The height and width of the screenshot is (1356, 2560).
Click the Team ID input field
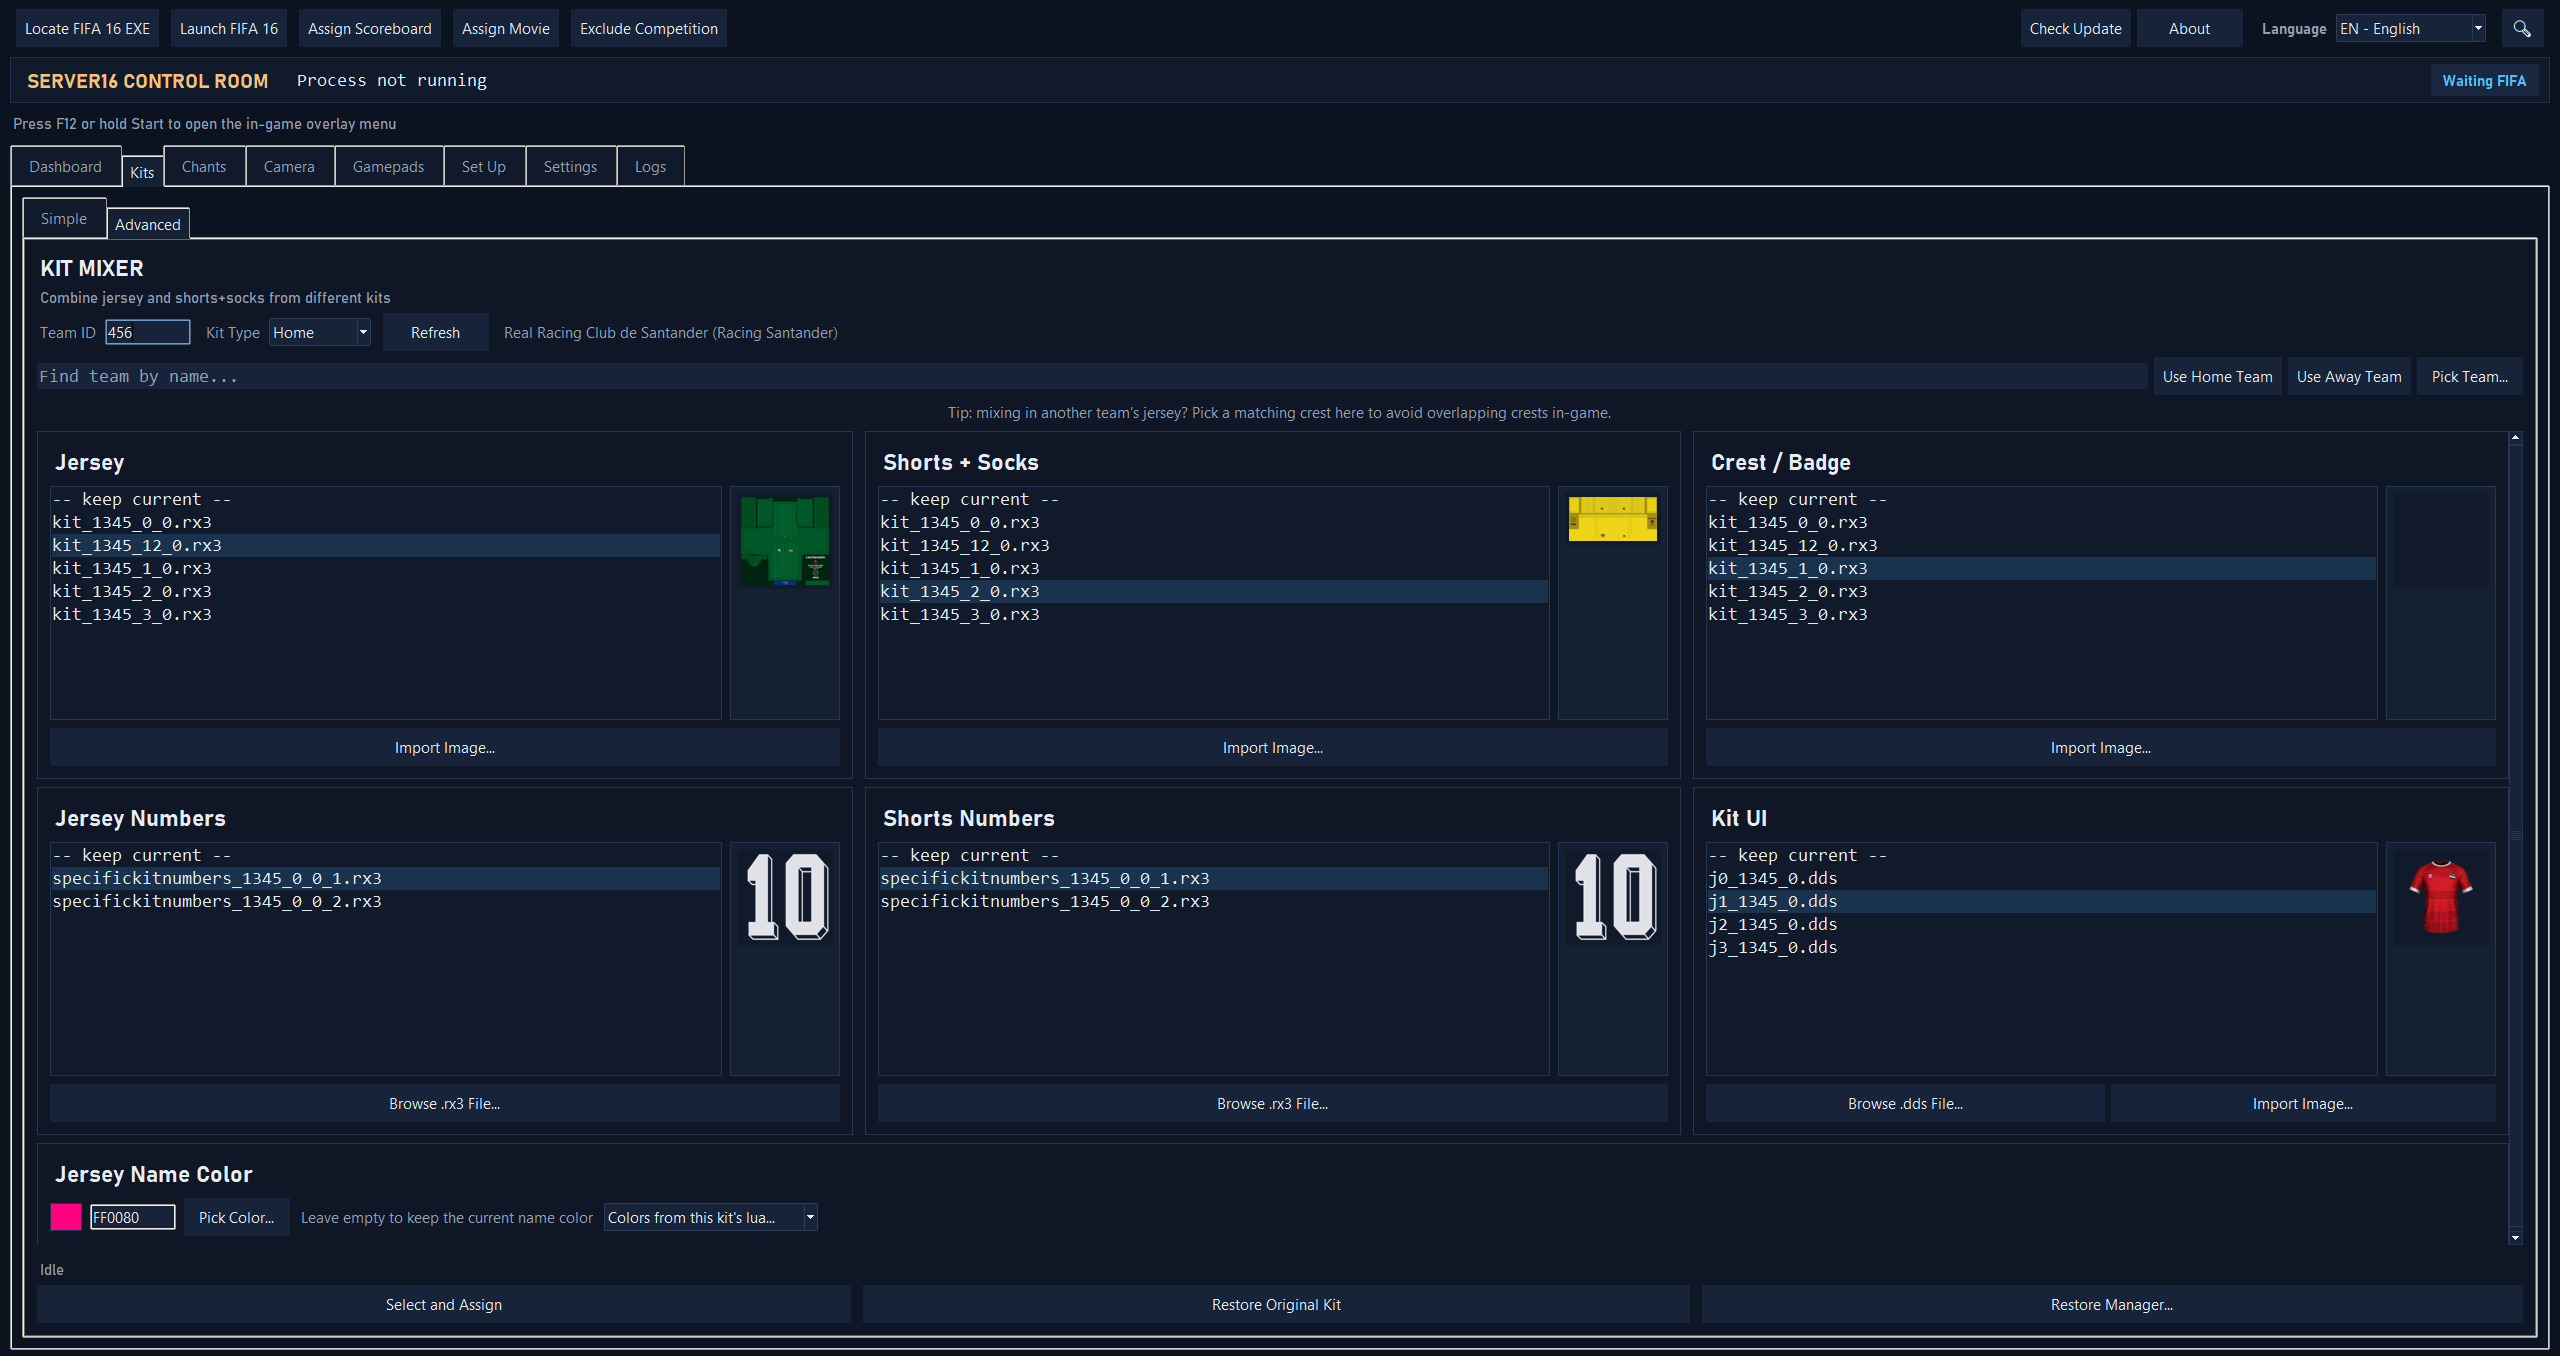[148, 332]
